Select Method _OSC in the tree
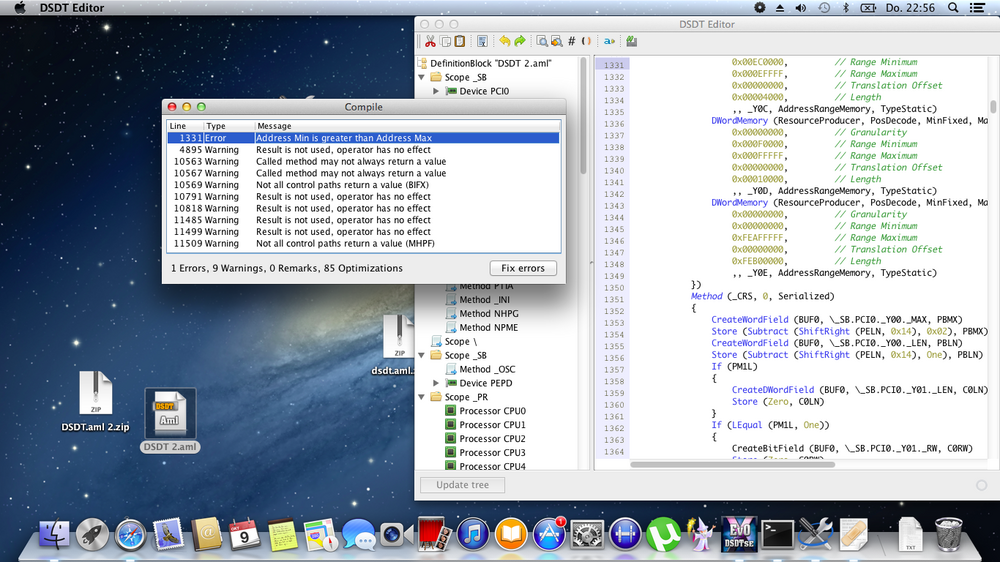The height and width of the screenshot is (562, 1000). point(489,369)
